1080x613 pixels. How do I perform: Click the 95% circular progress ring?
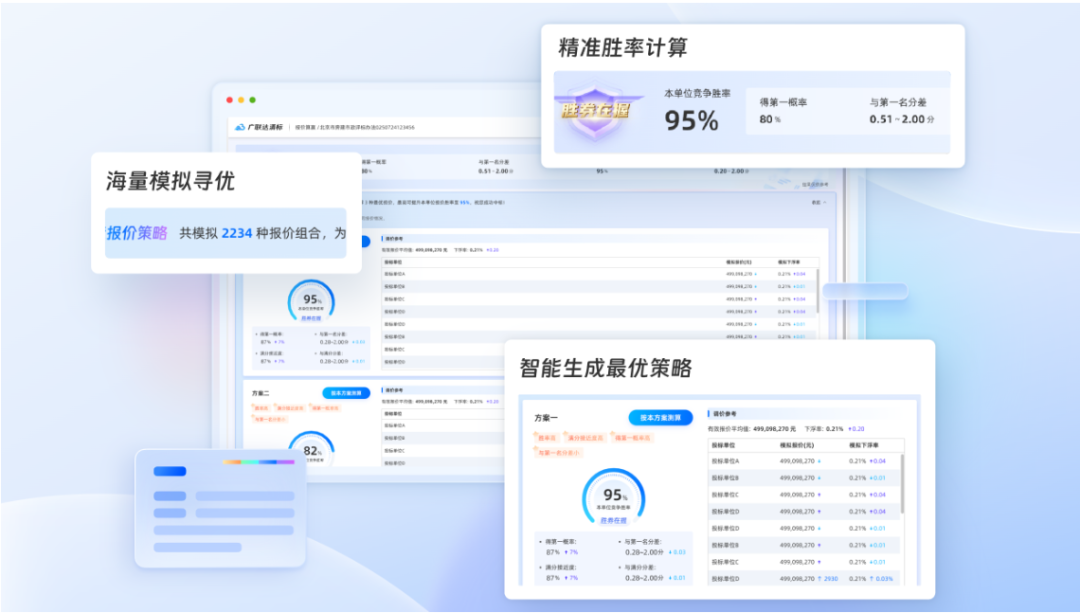(615, 496)
